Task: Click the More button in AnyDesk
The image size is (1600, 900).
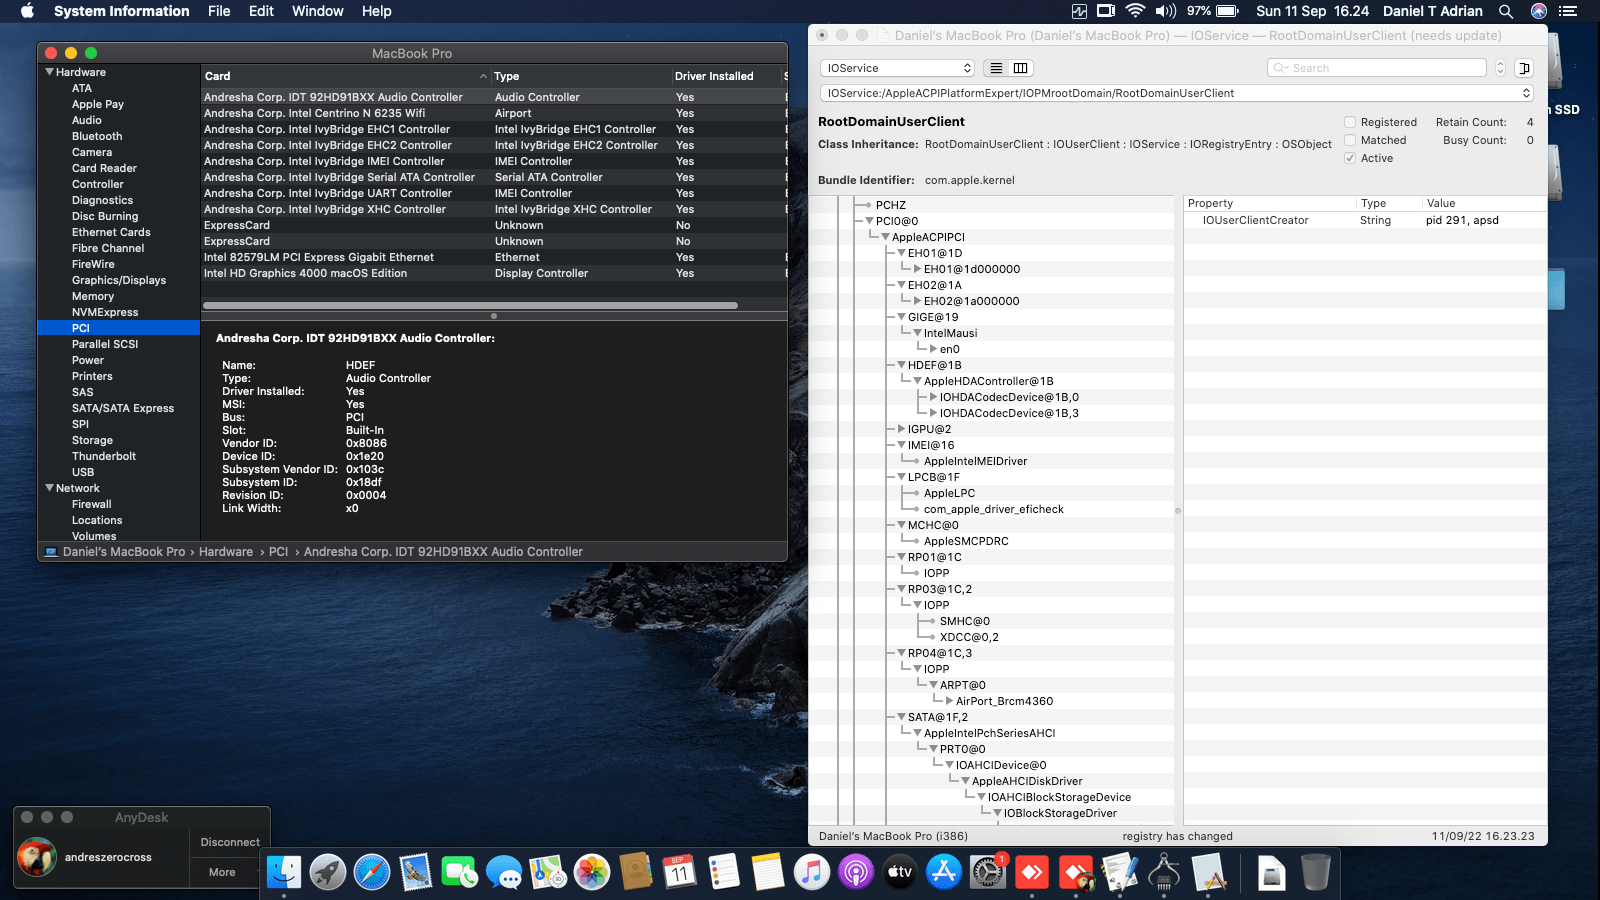Action: pyautogui.click(x=222, y=872)
